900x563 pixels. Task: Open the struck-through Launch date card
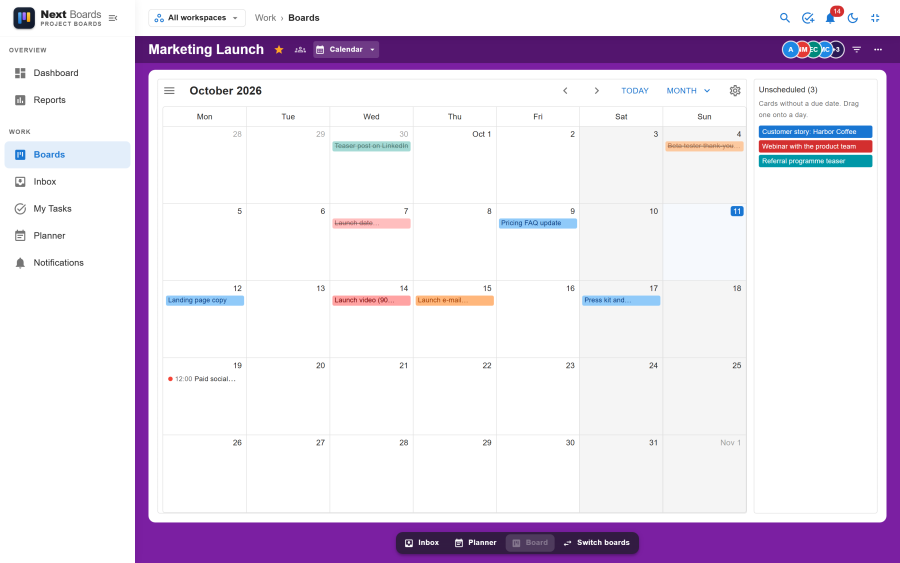click(371, 223)
